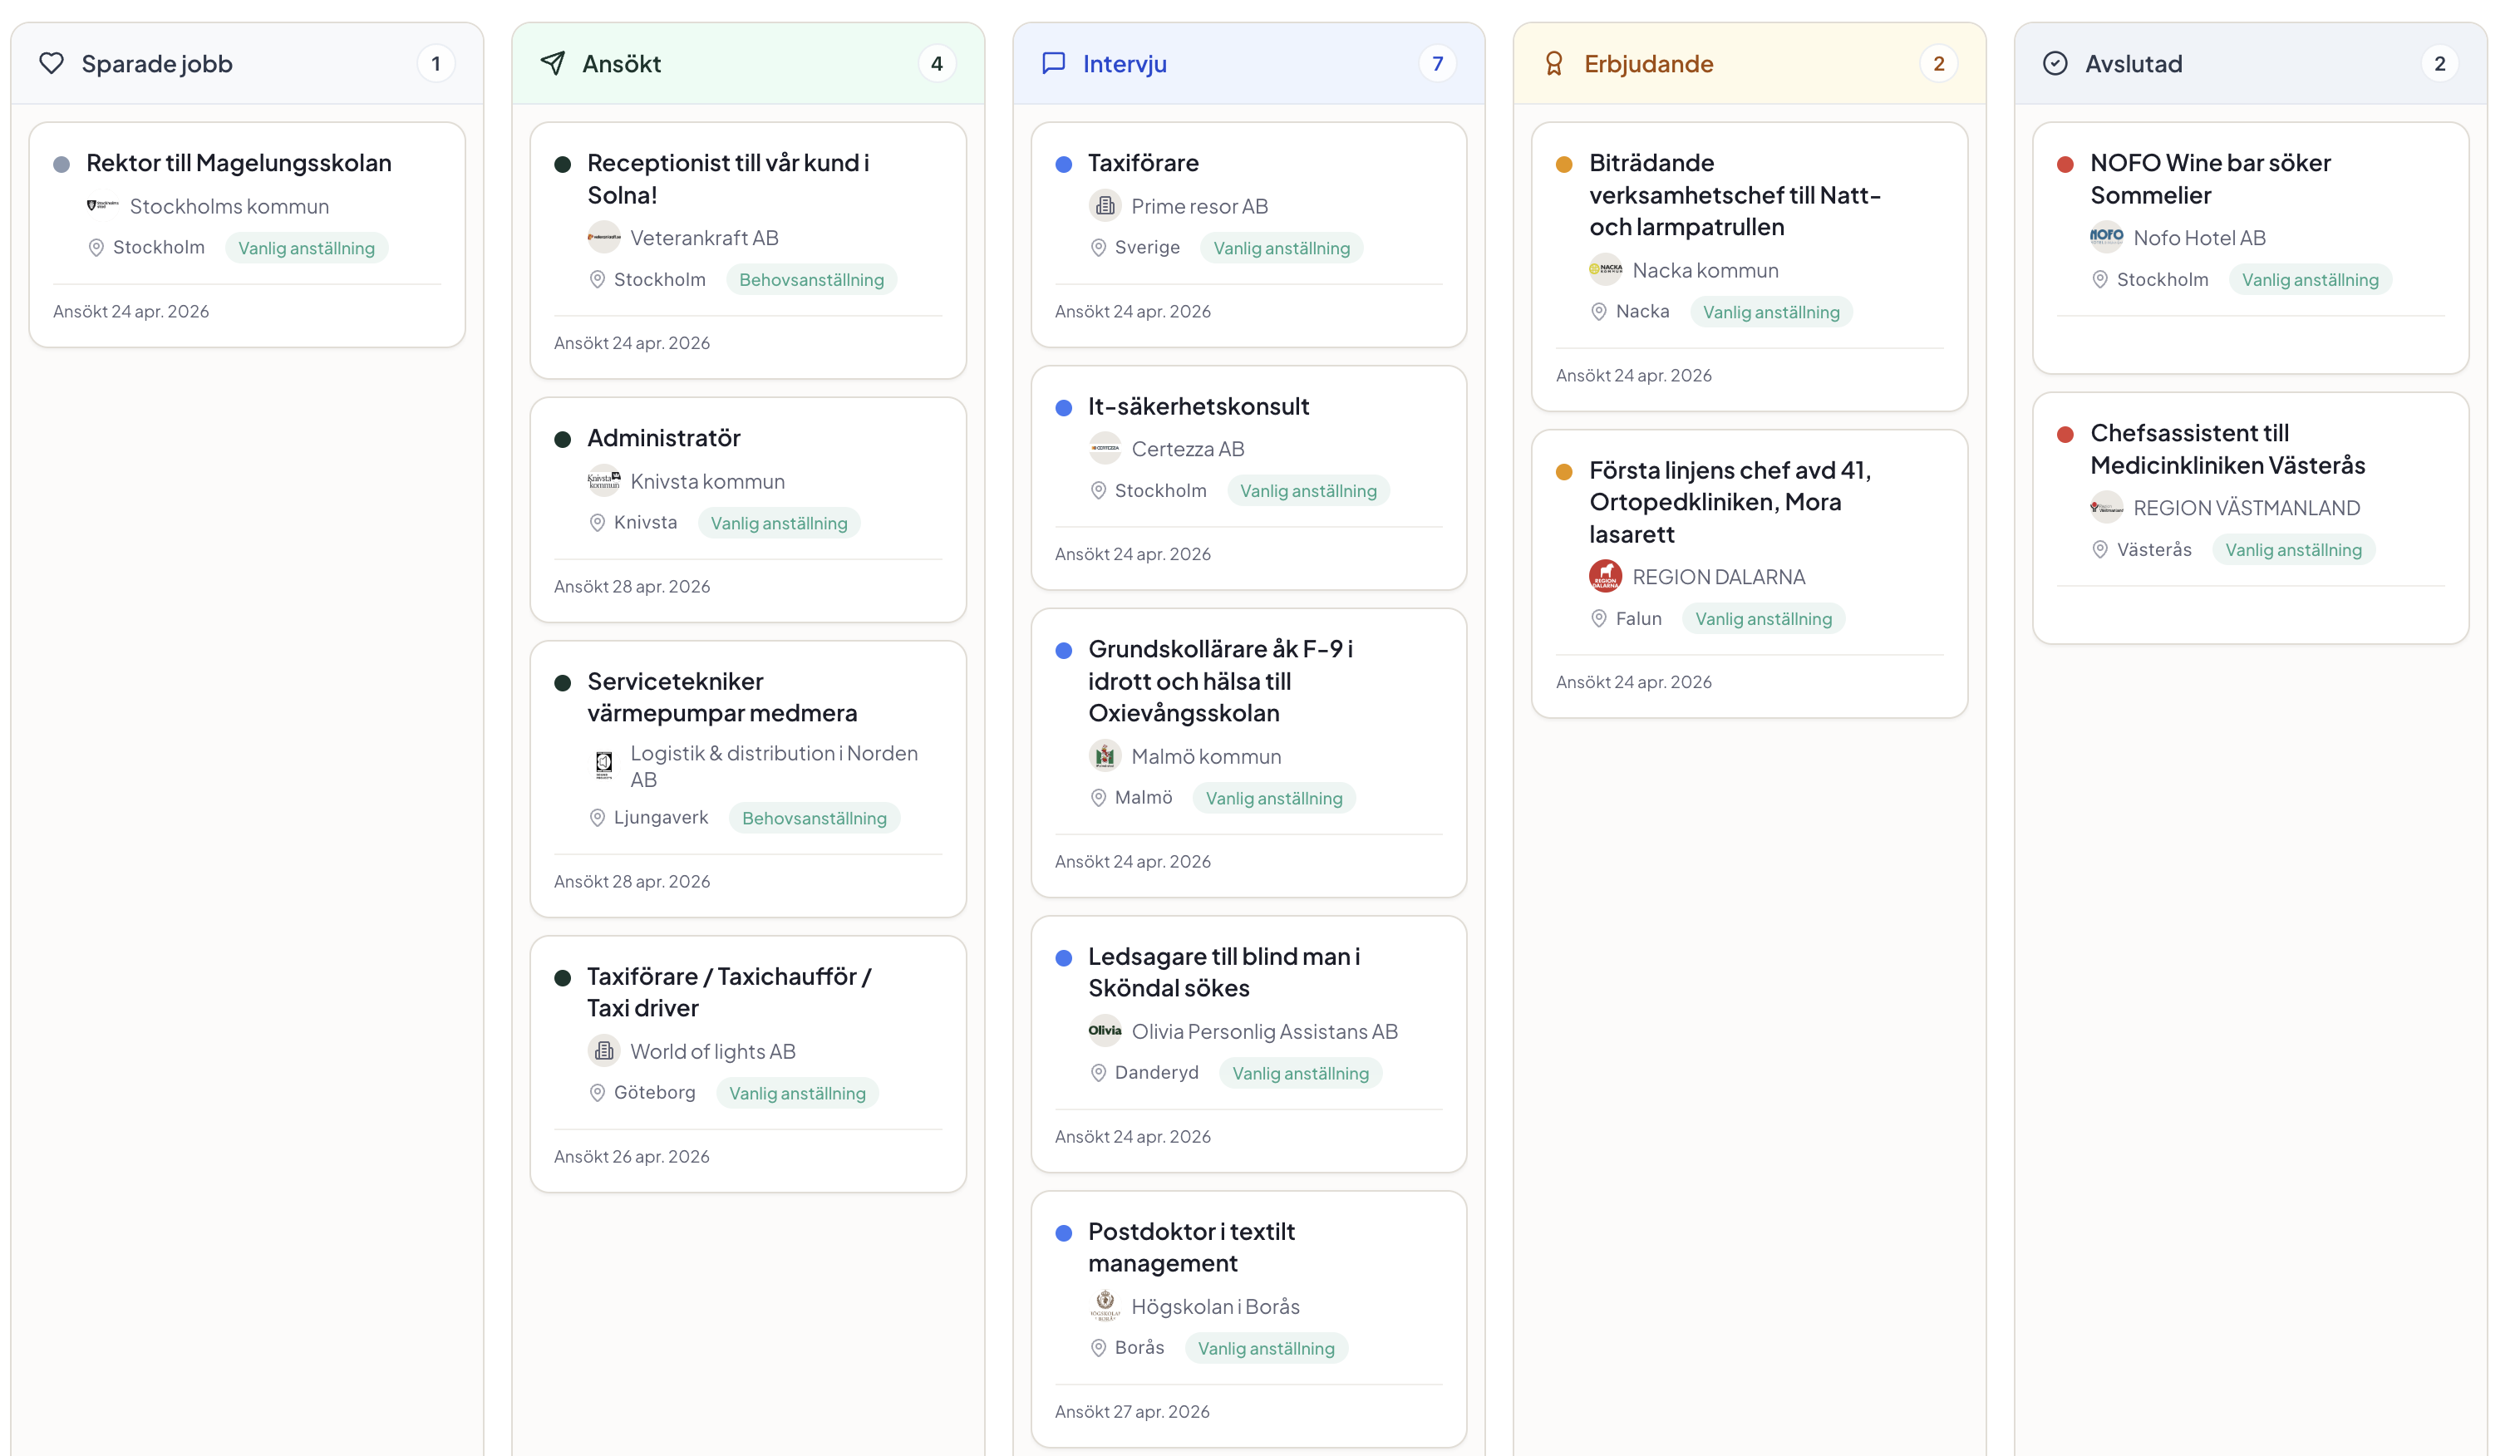Click the Certezza AB logo

coord(1105,449)
